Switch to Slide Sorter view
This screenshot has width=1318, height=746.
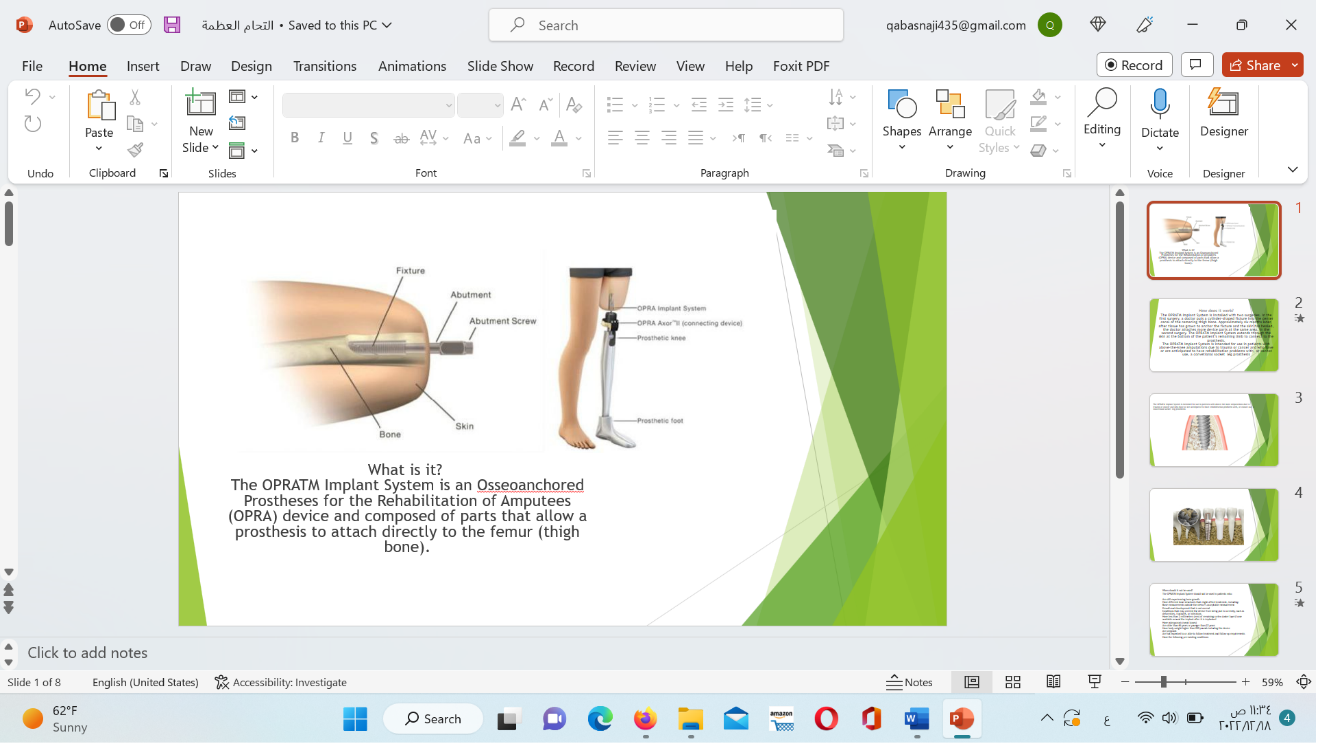[1012, 682]
